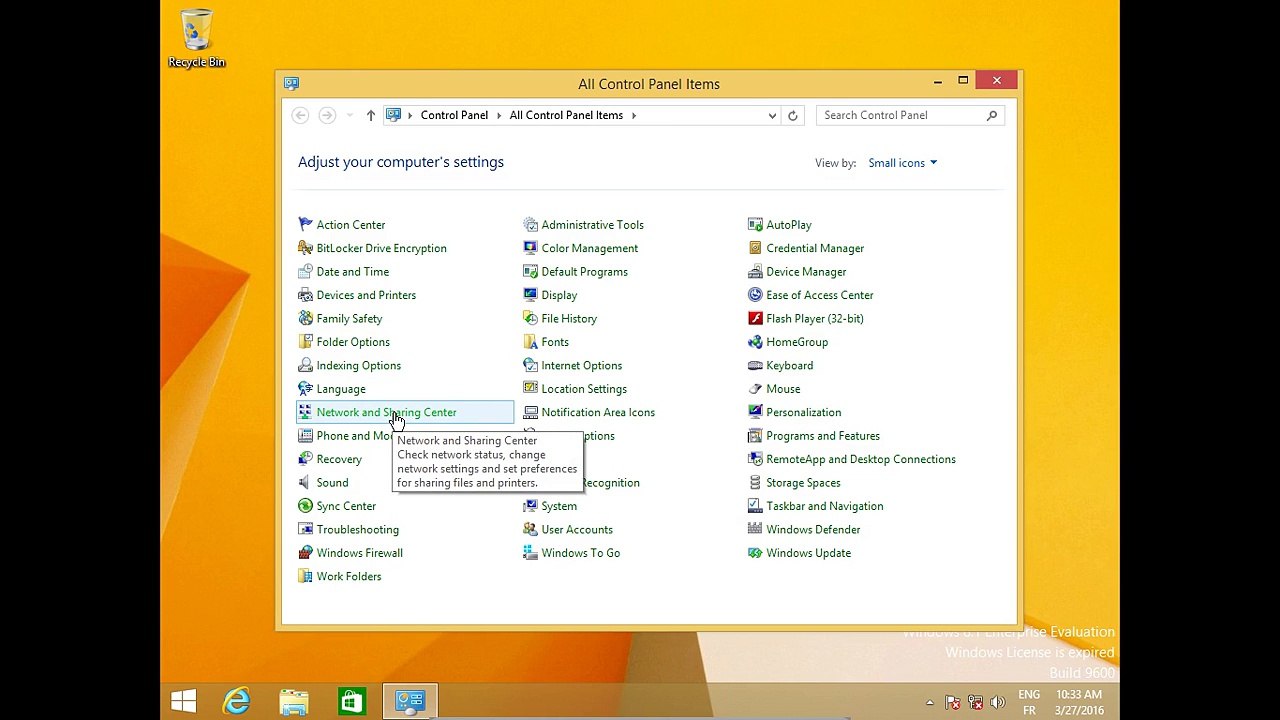Open the Recycle Bin desktop icon

tap(196, 38)
